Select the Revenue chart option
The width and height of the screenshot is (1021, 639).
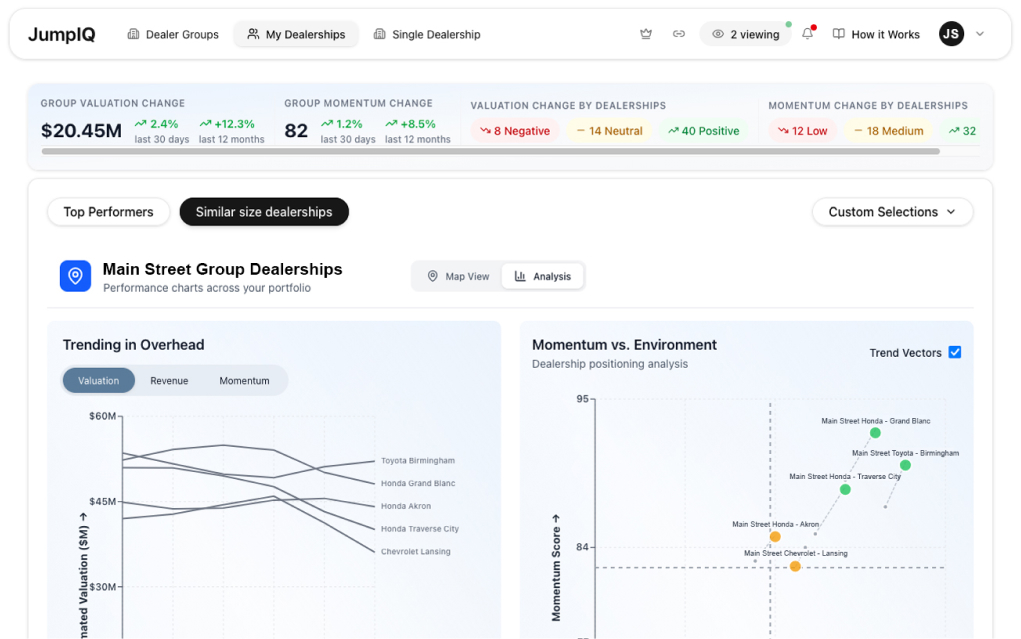(169, 380)
